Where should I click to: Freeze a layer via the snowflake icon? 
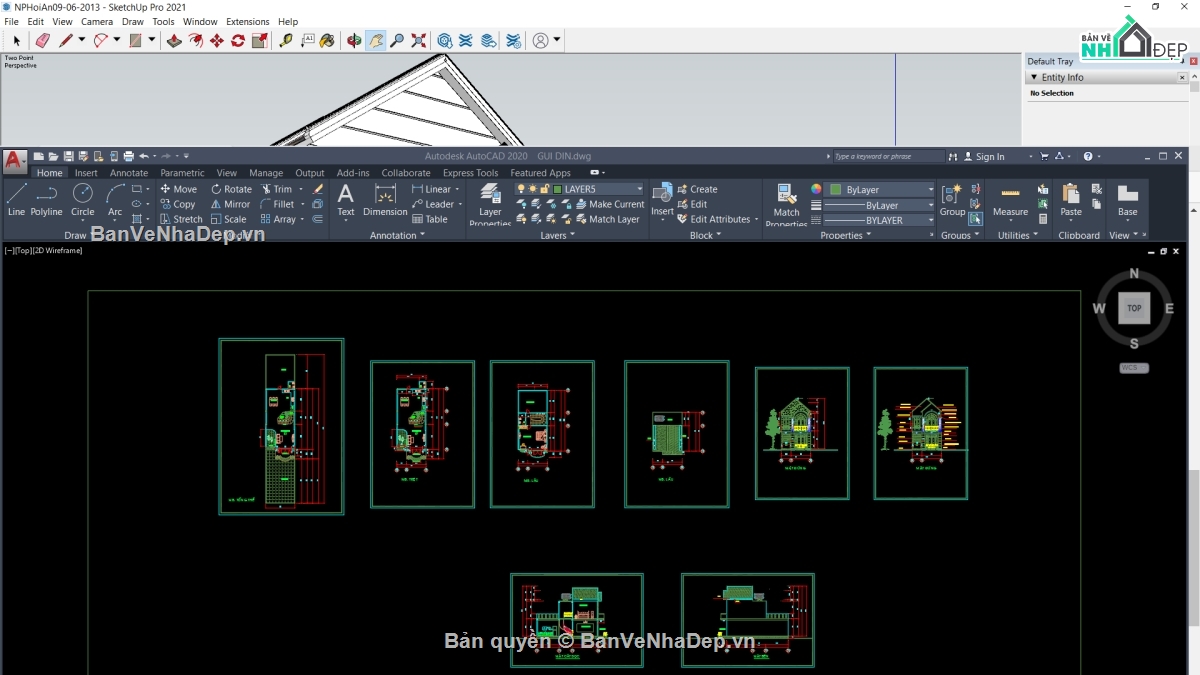point(551,204)
